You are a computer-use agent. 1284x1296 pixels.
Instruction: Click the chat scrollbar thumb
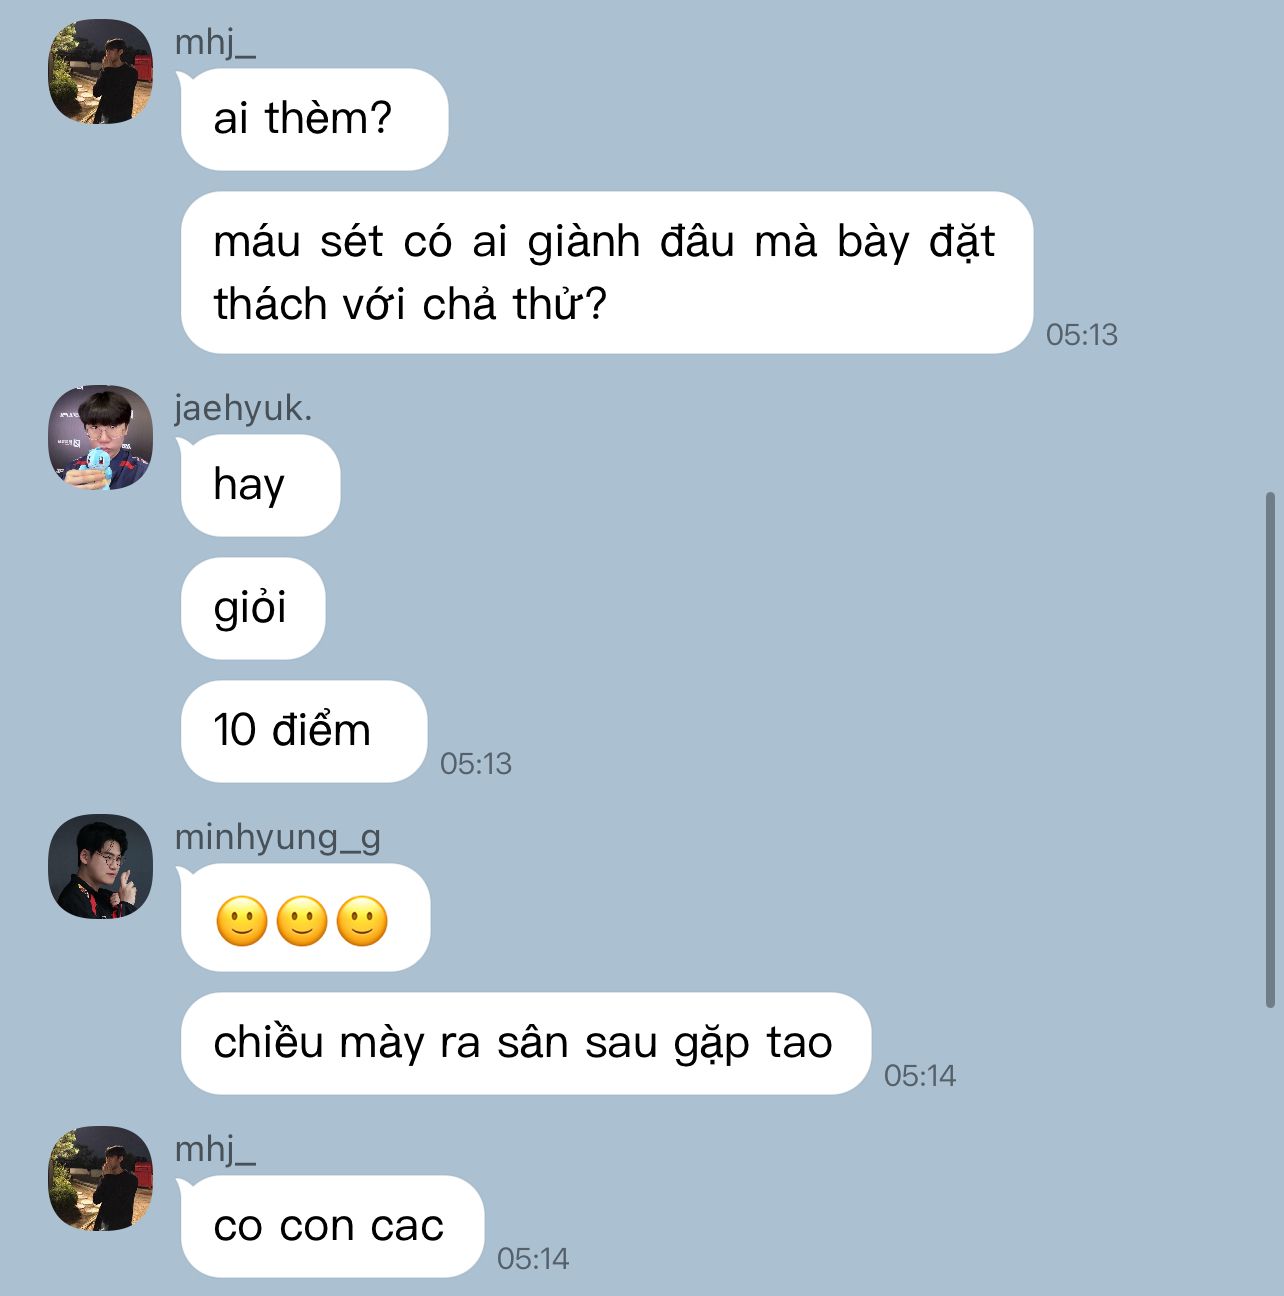1270,749
